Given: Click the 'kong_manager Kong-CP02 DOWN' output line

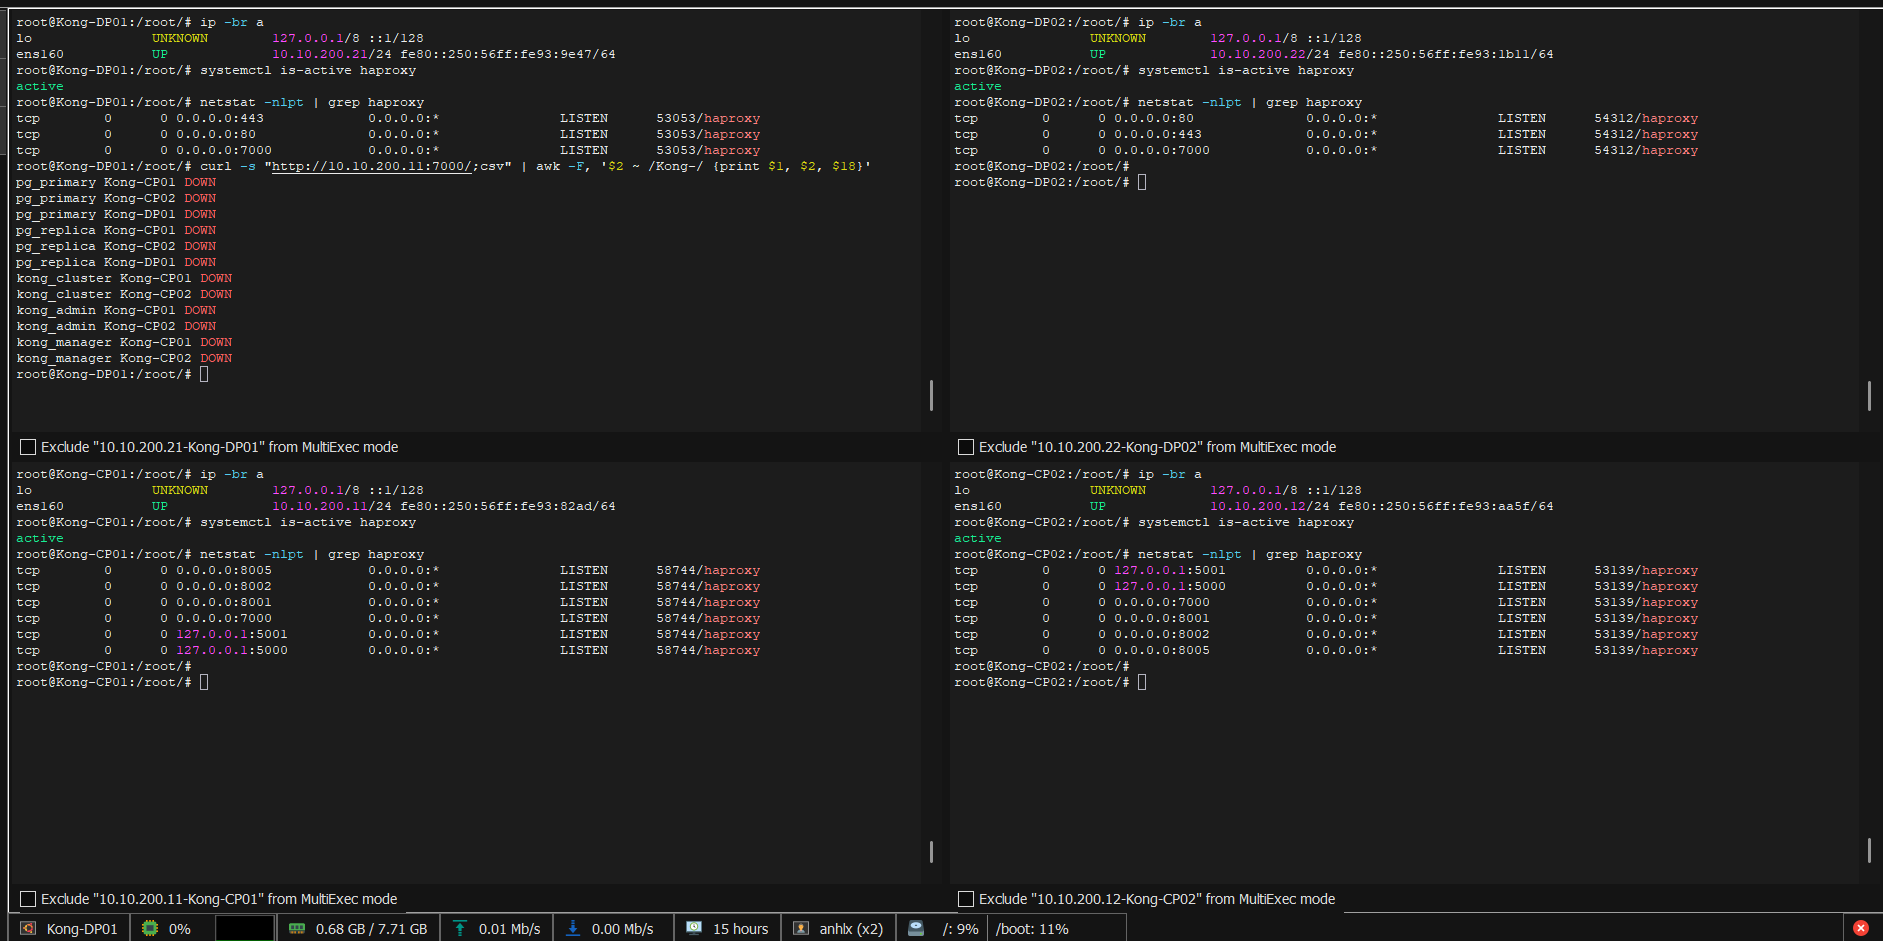Looking at the screenshot, I should (124, 358).
